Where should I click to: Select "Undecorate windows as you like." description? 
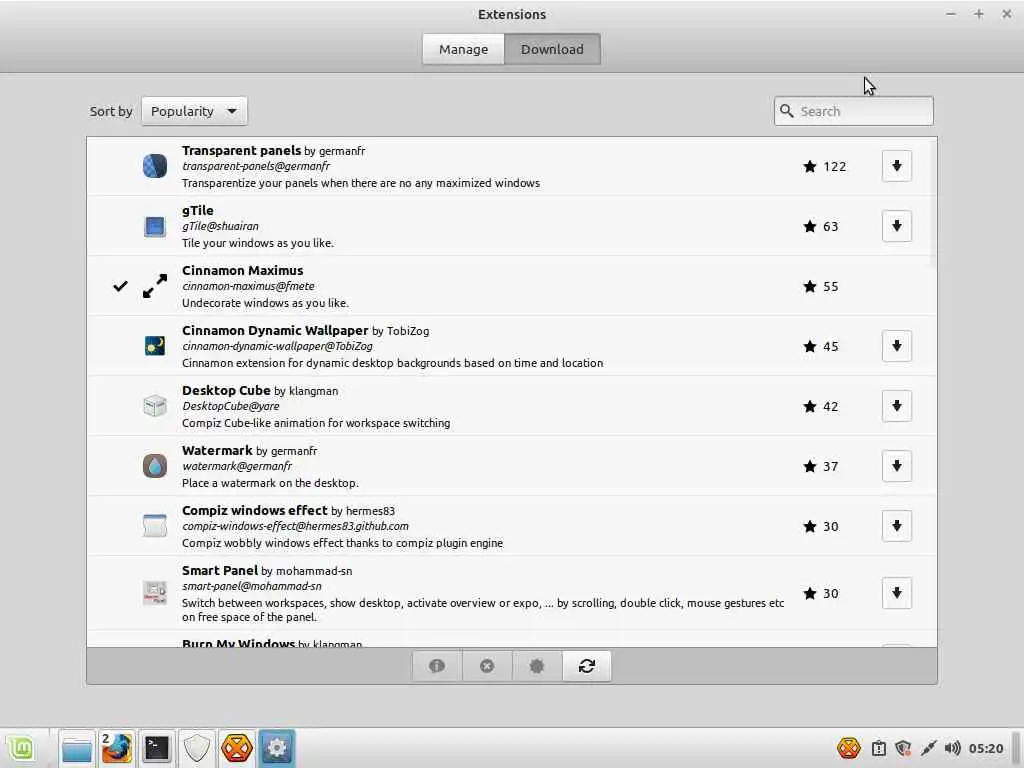point(265,303)
